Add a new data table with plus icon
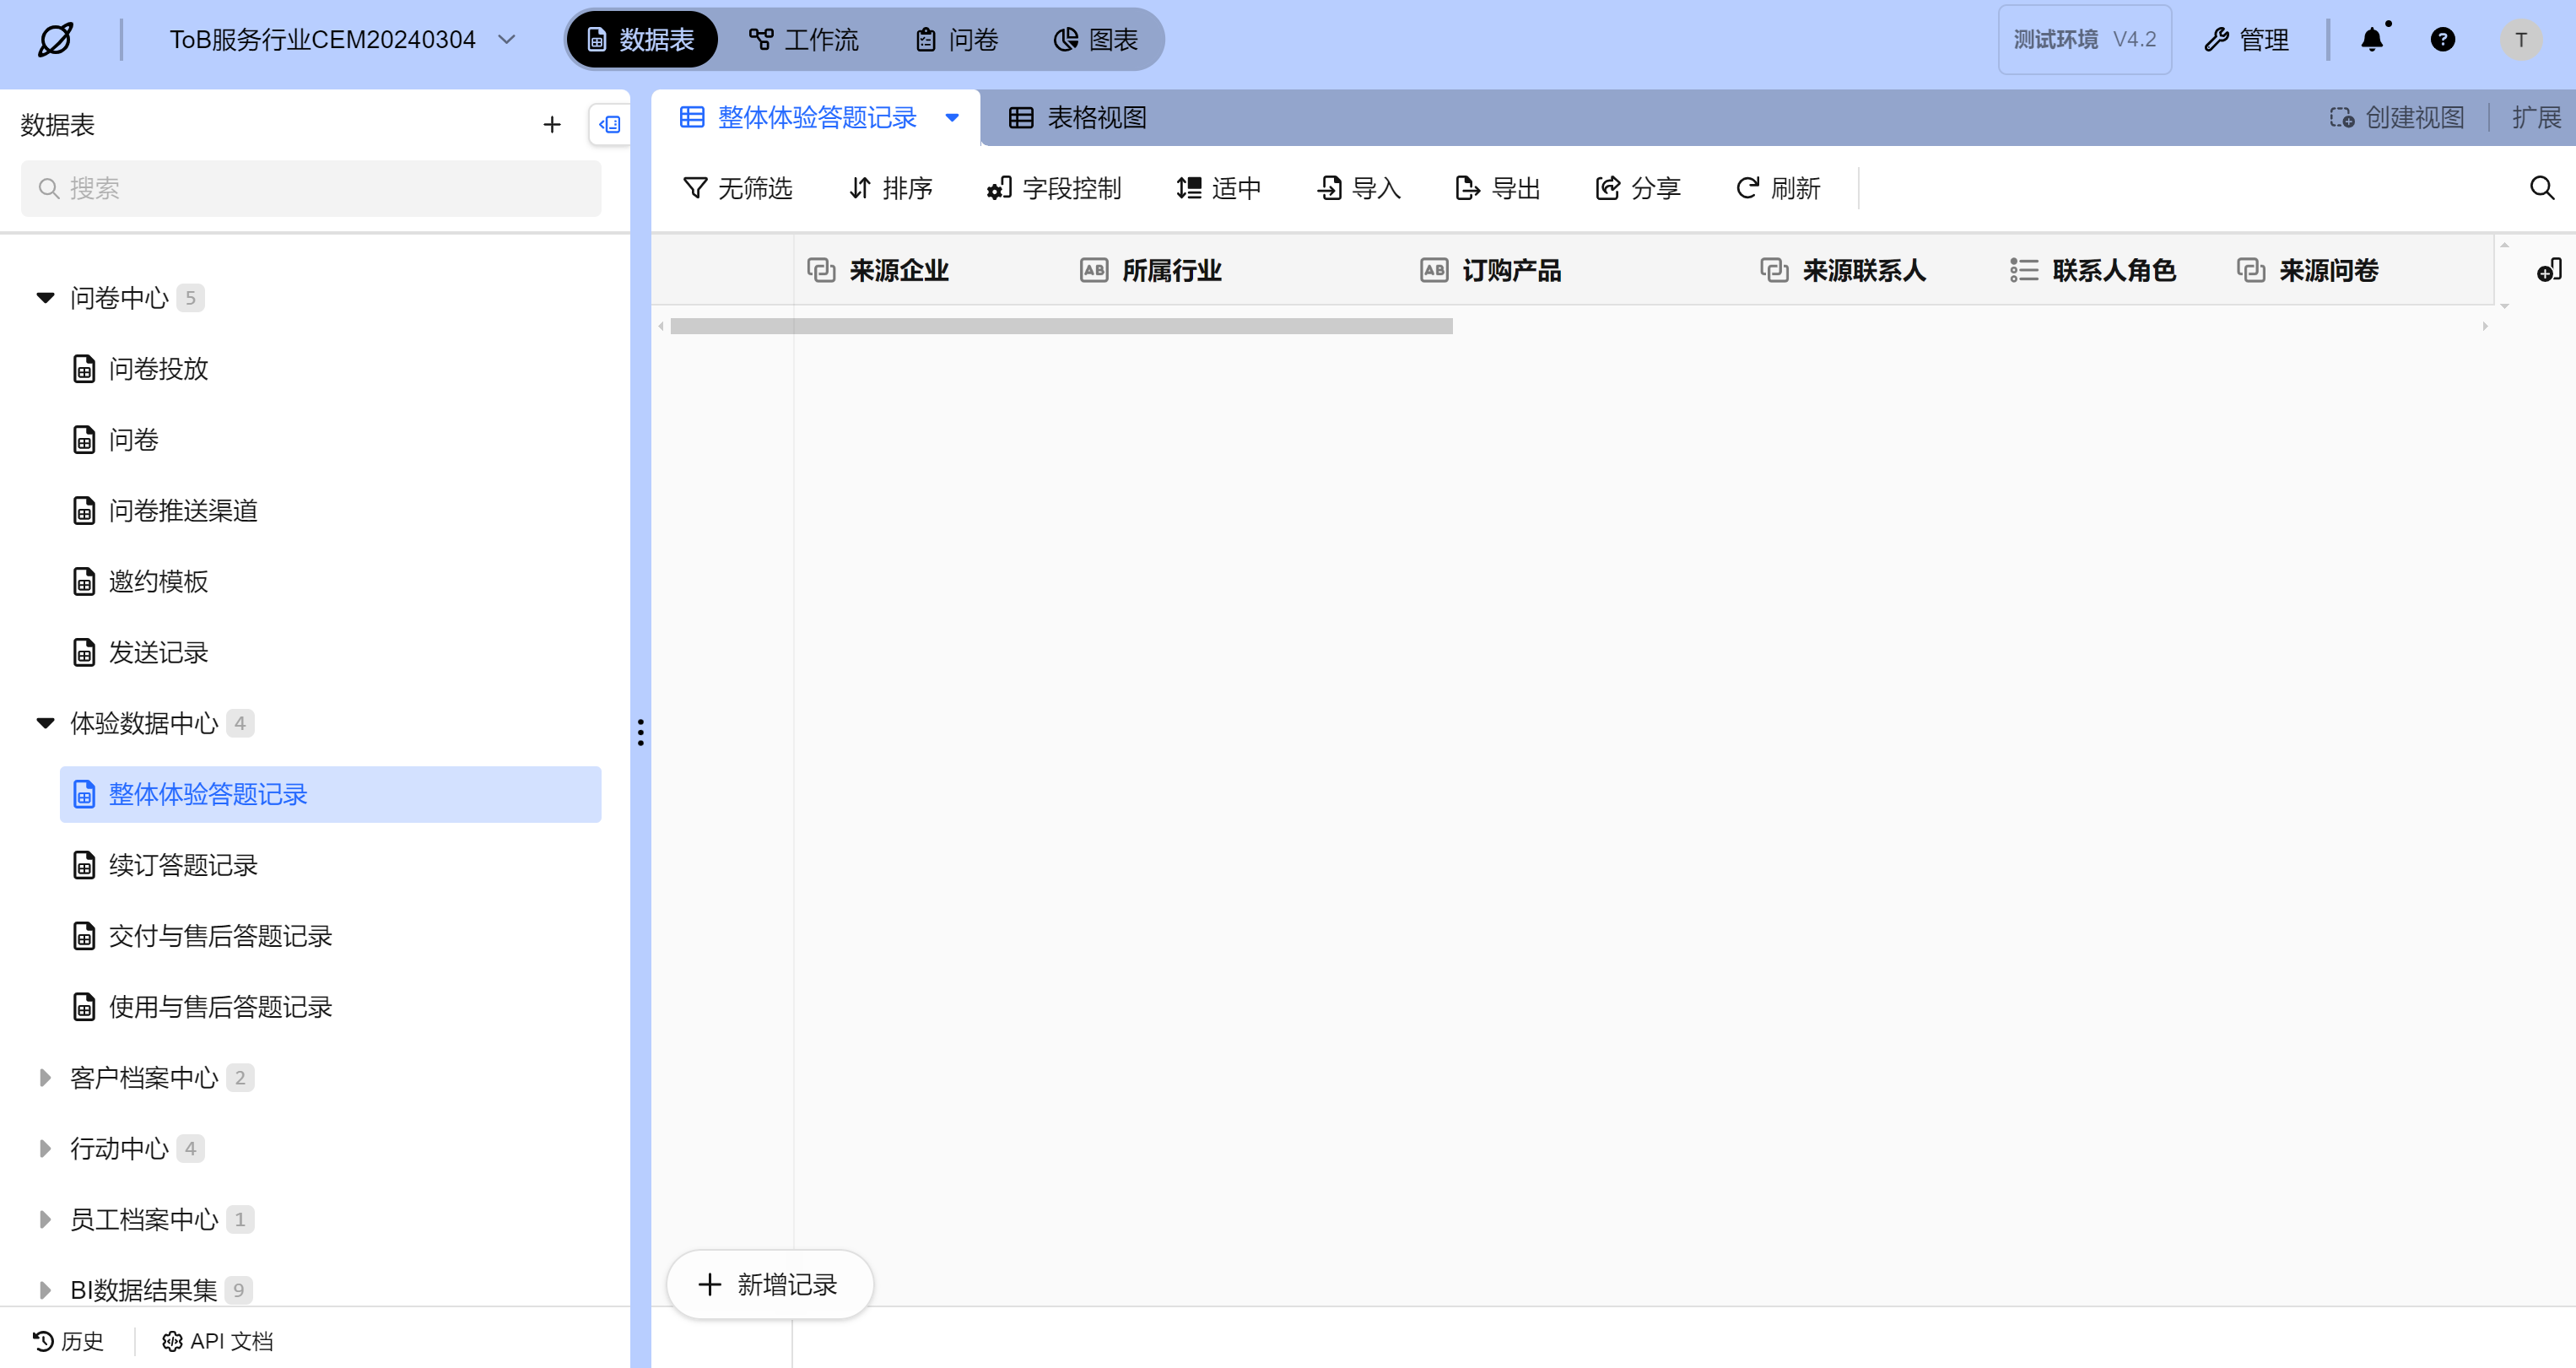 click(552, 125)
